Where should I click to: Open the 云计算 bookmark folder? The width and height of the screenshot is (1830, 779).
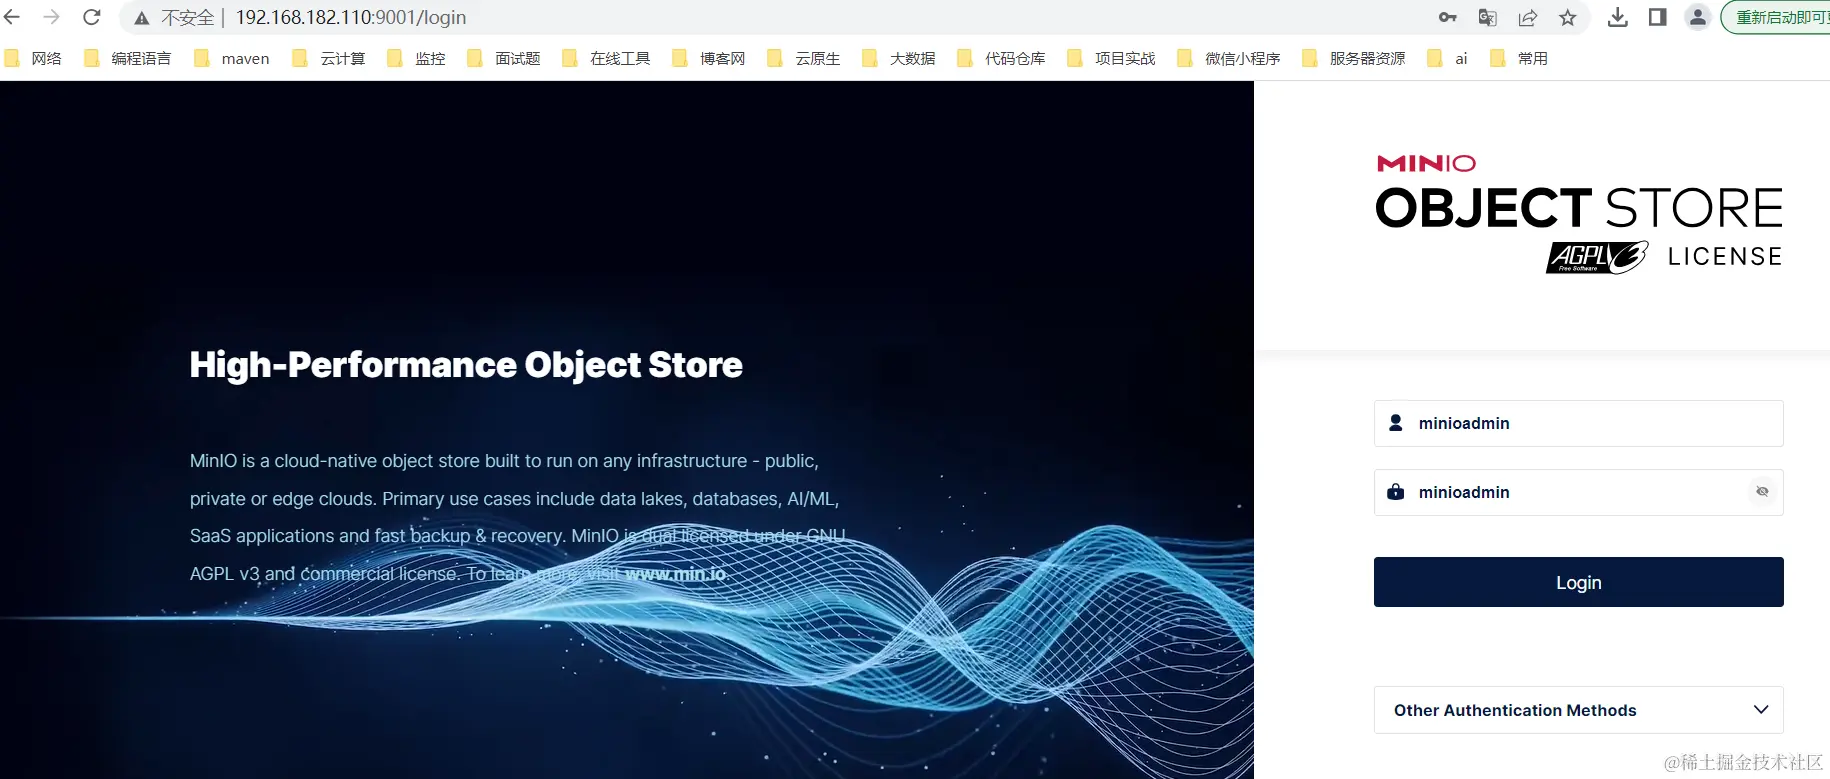[x=329, y=58]
